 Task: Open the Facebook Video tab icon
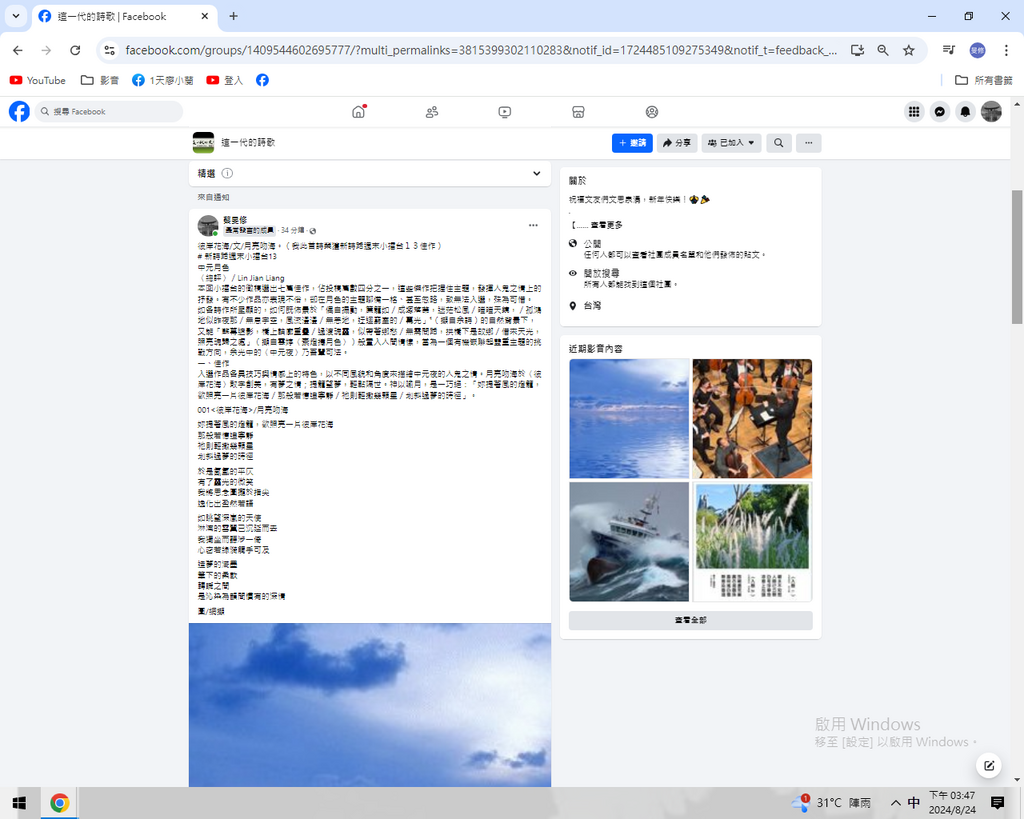point(505,112)
